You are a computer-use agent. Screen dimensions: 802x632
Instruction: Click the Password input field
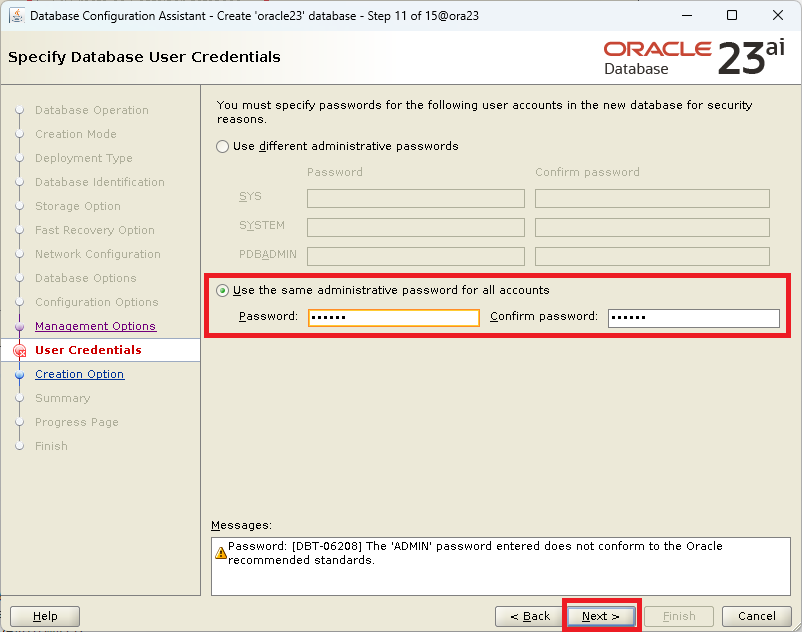(x=393, y=318)
